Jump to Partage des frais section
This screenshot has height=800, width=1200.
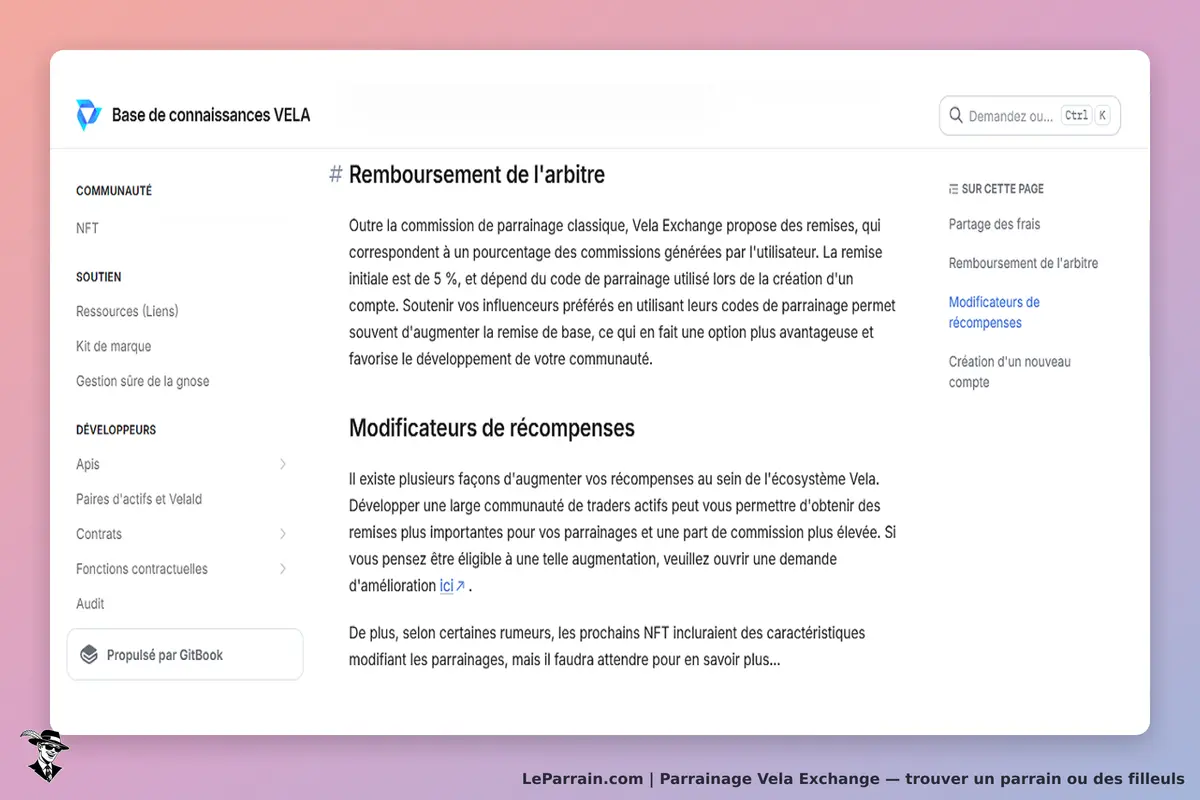tap(995, 224)
